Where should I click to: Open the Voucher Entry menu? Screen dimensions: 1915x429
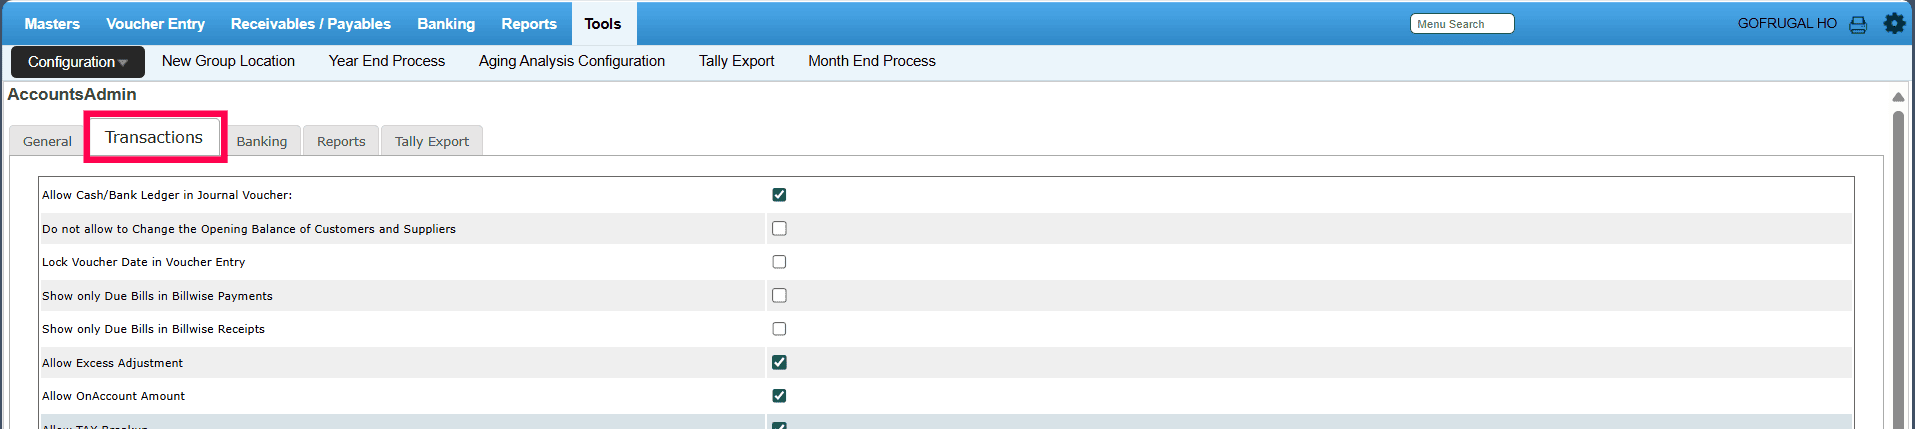155,24
